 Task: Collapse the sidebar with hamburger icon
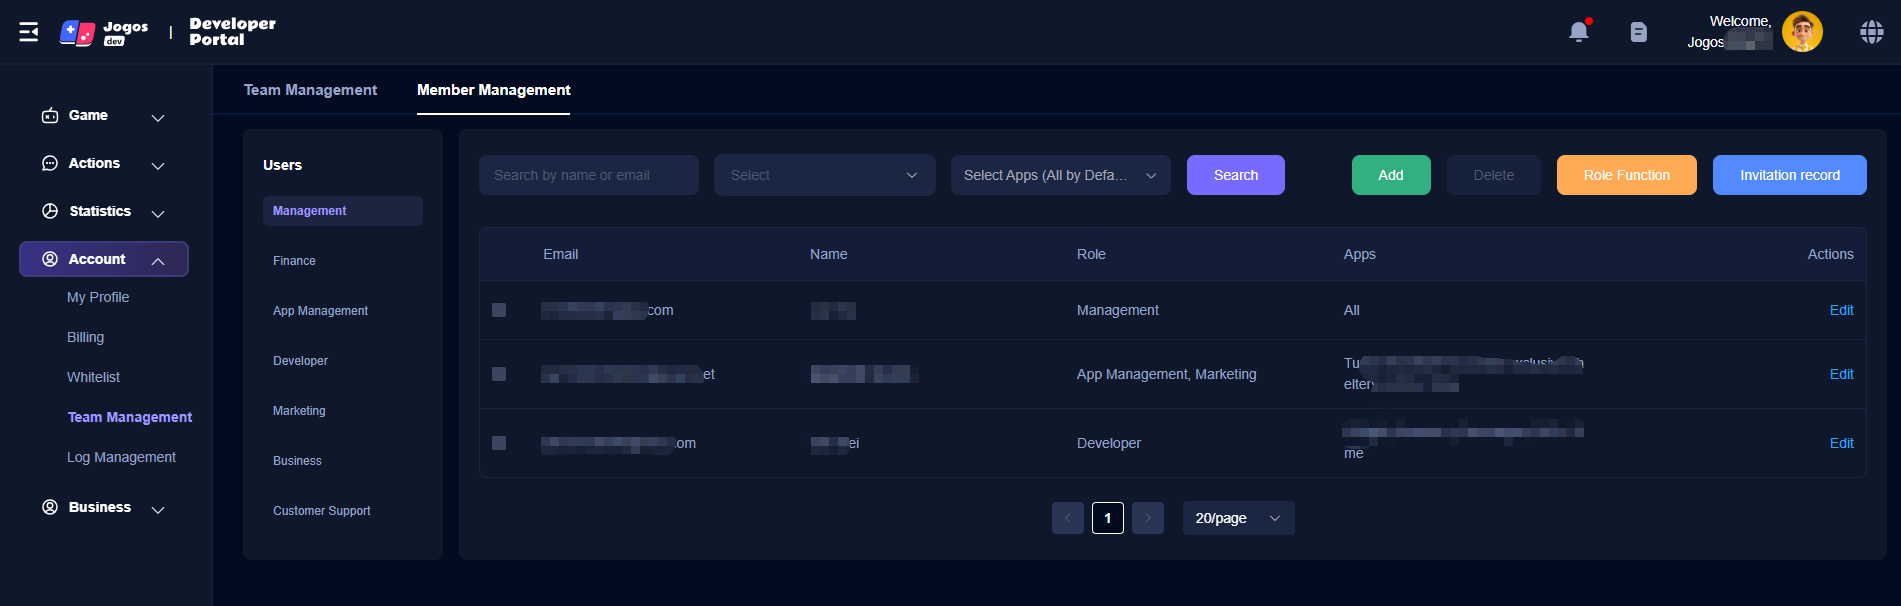[29, 32]
